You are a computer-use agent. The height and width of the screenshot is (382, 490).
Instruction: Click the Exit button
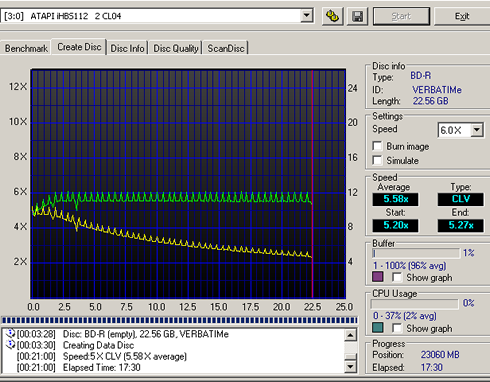462,16
